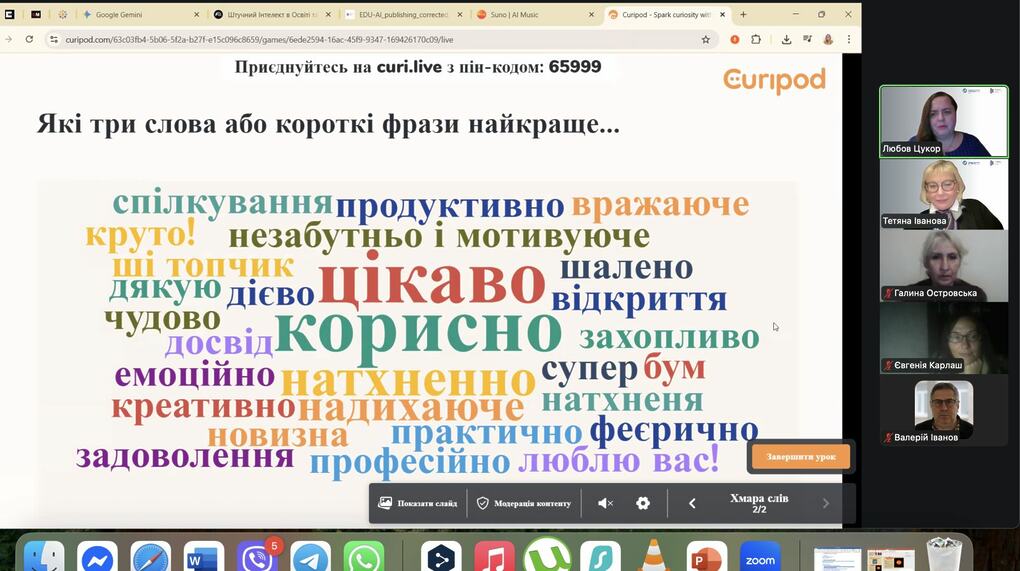Click the Curipod logo
1020x571 pixels.
point(774,79)
